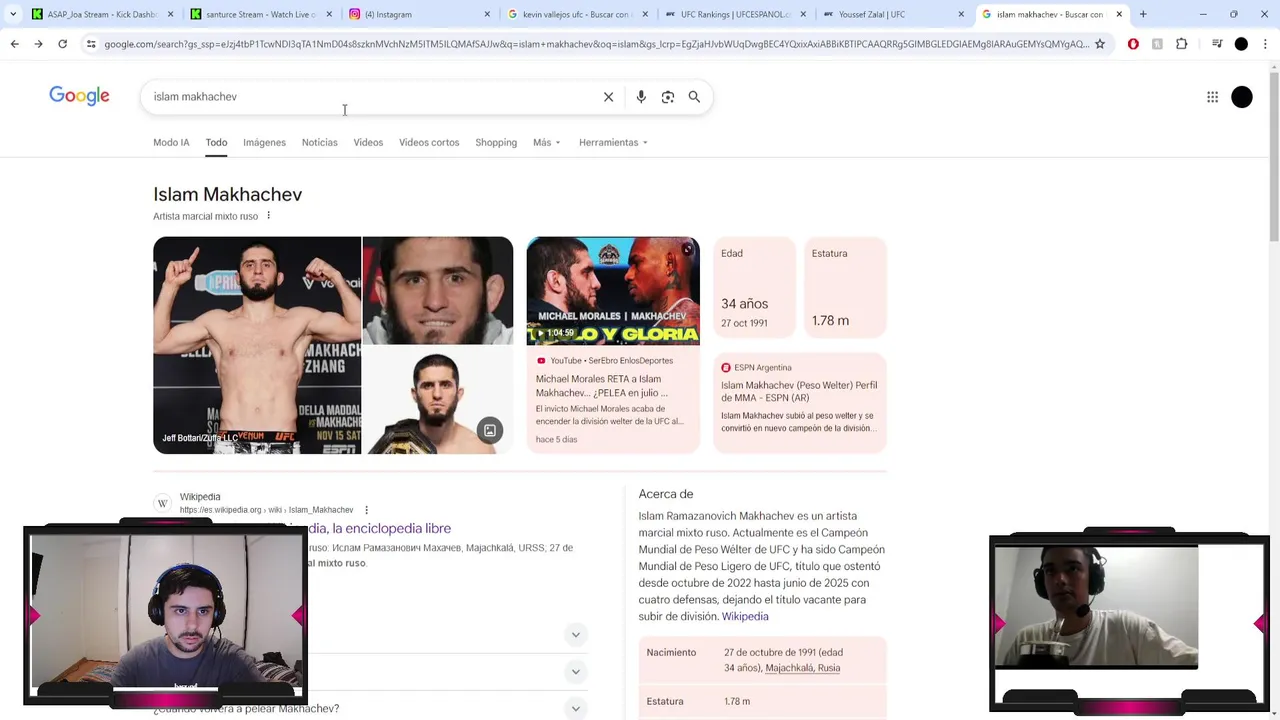This screenshot has width=1280, height=720.
Task: Open the Extensions puzzle menu
Action: point(1182,44)
